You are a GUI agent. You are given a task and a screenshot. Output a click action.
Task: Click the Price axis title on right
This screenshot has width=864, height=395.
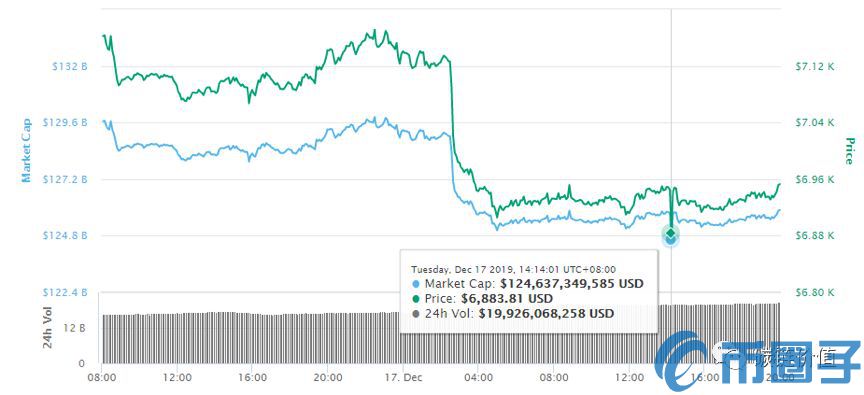[x=849, y=150]
